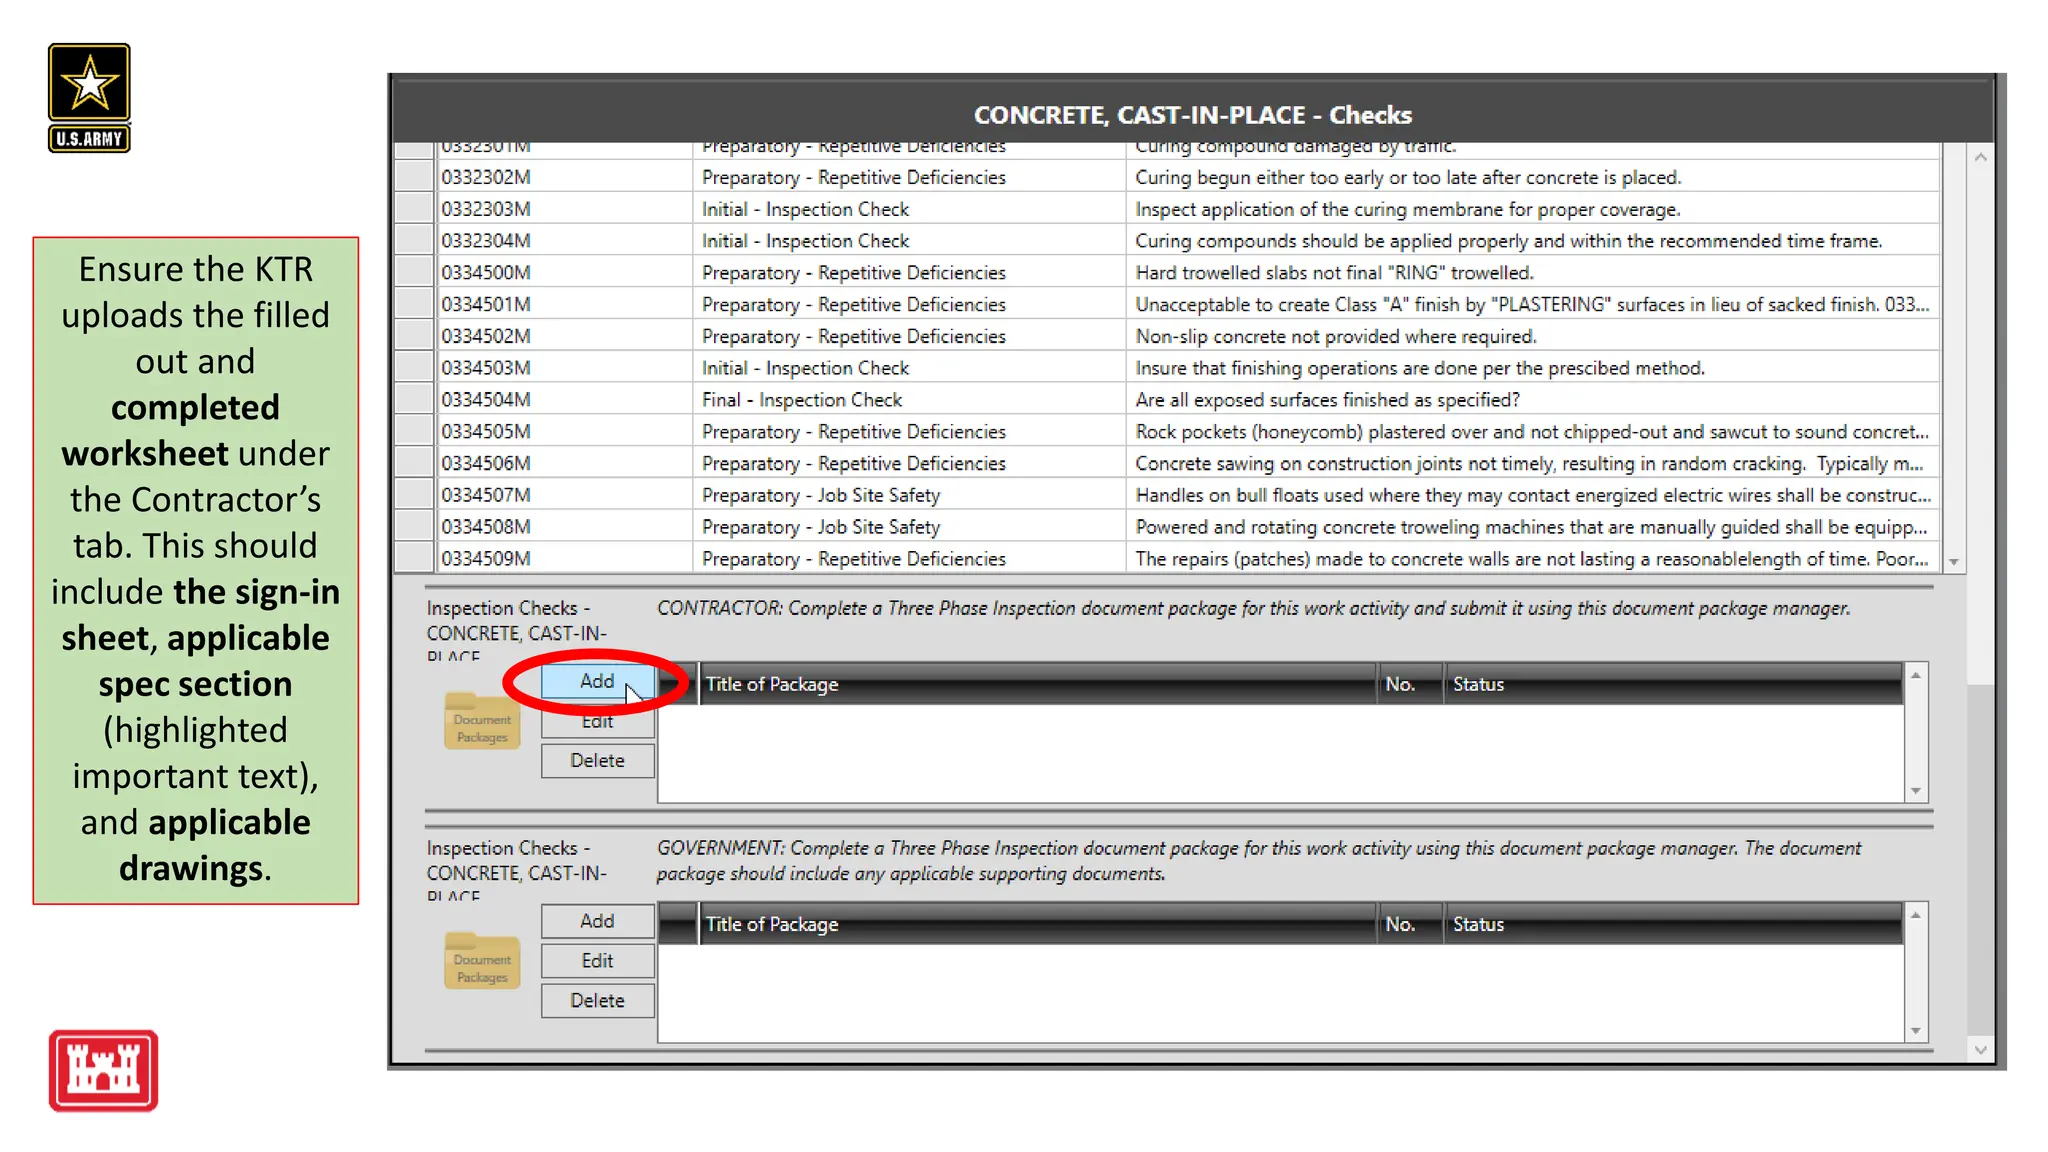Click Delete button in government package section
Screen dimensions: 2048x1152
(597, 1001)
